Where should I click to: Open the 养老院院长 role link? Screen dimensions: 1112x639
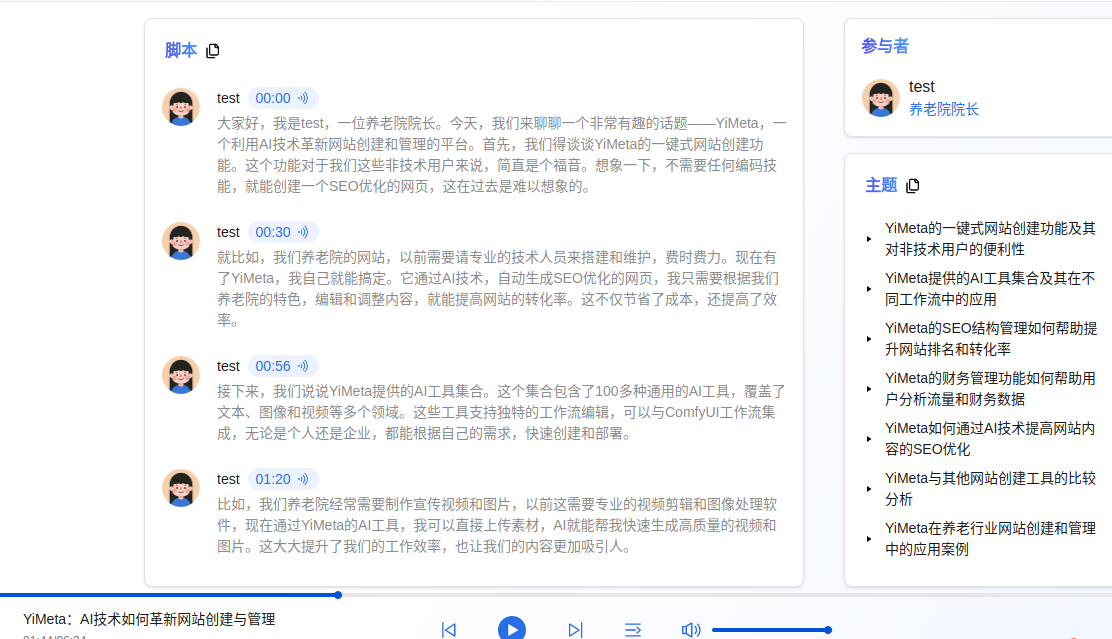[944, 109]
